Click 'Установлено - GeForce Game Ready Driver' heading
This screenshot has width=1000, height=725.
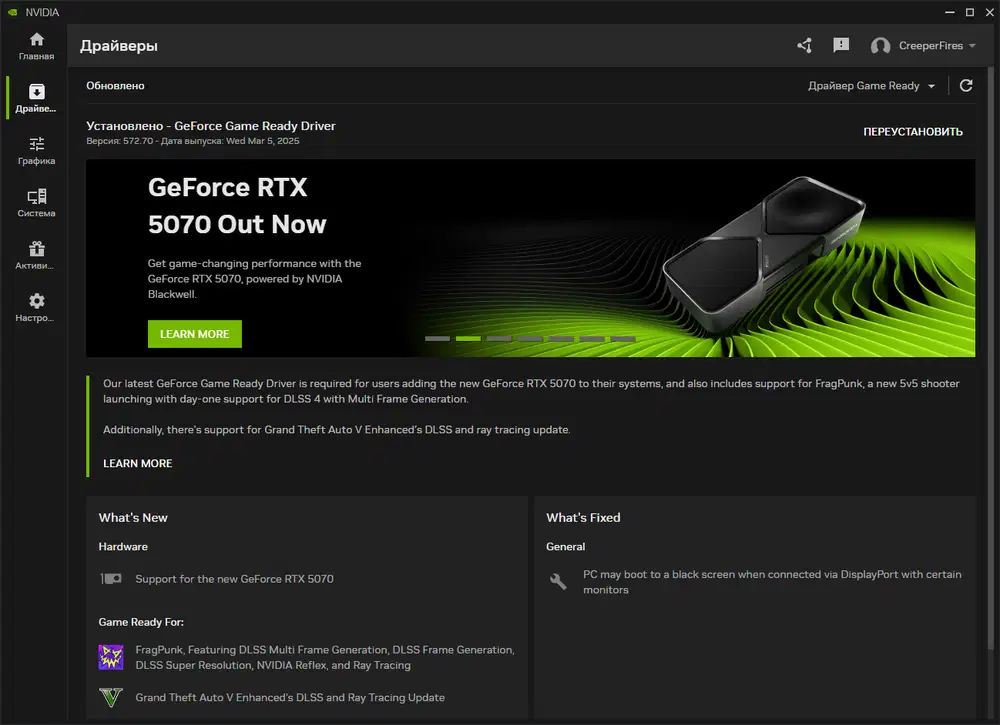(210, 126)
